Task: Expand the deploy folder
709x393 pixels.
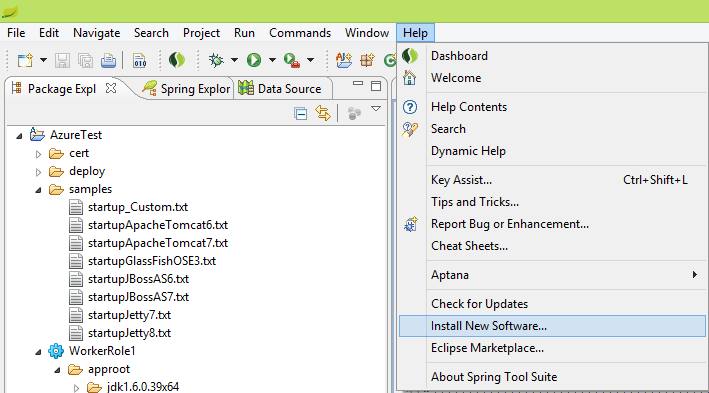Action: click(38, 172)
